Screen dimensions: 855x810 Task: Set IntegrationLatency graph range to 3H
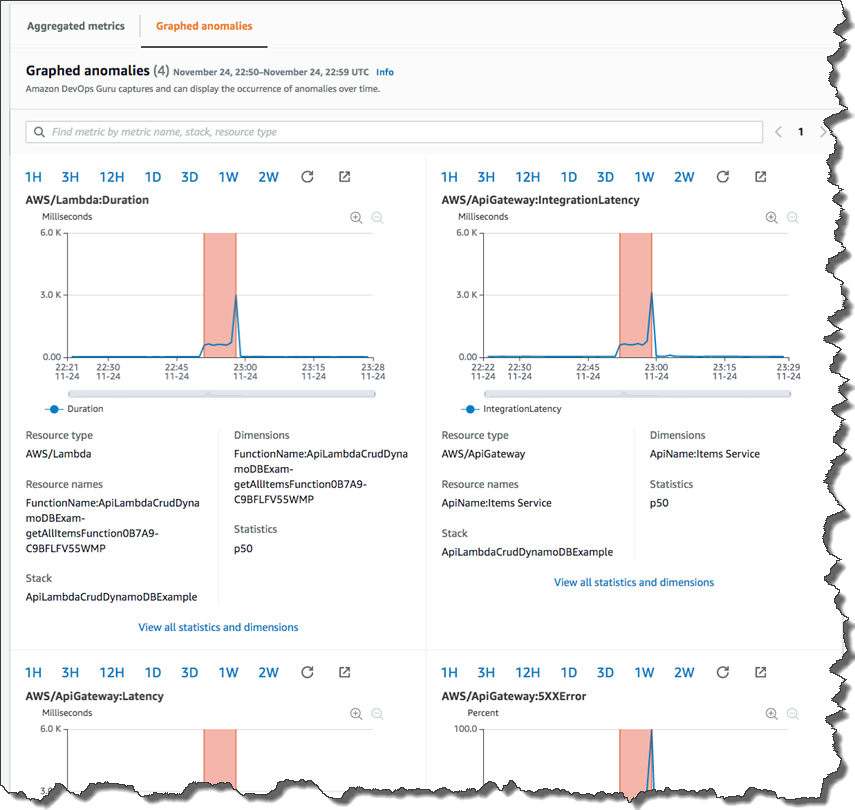(x=486, y=177)
